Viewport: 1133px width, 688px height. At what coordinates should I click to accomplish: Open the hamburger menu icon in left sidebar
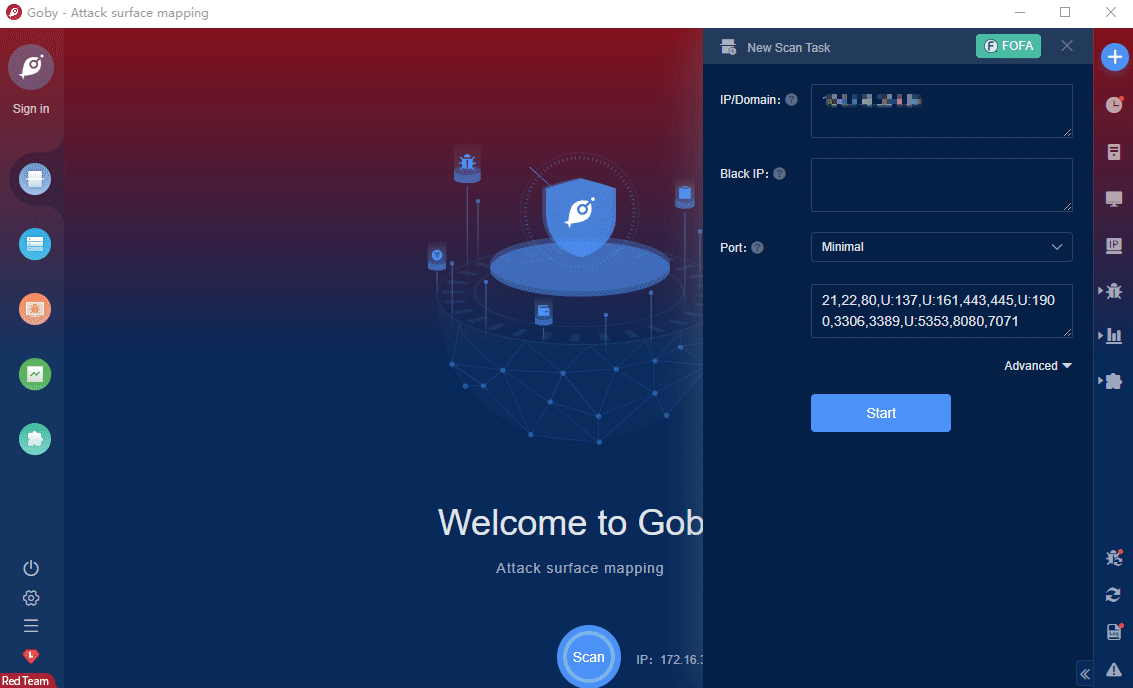(31, 626)
